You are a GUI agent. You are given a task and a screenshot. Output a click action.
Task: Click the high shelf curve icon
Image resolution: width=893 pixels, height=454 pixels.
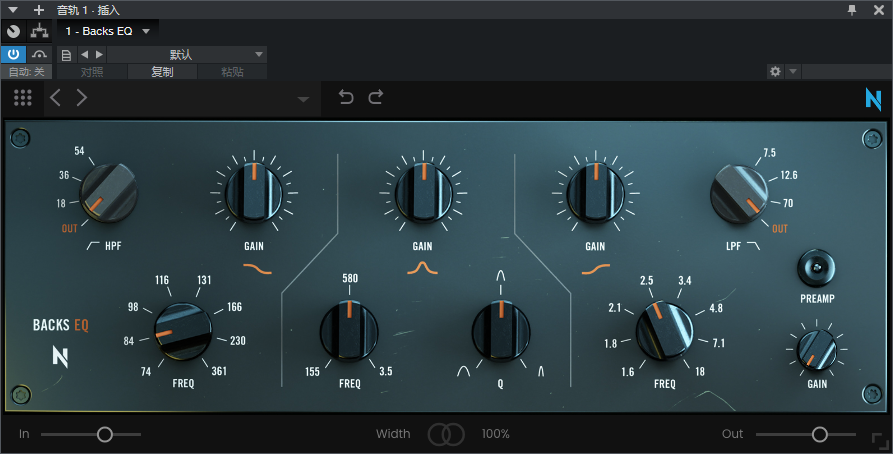click(596, 268)
